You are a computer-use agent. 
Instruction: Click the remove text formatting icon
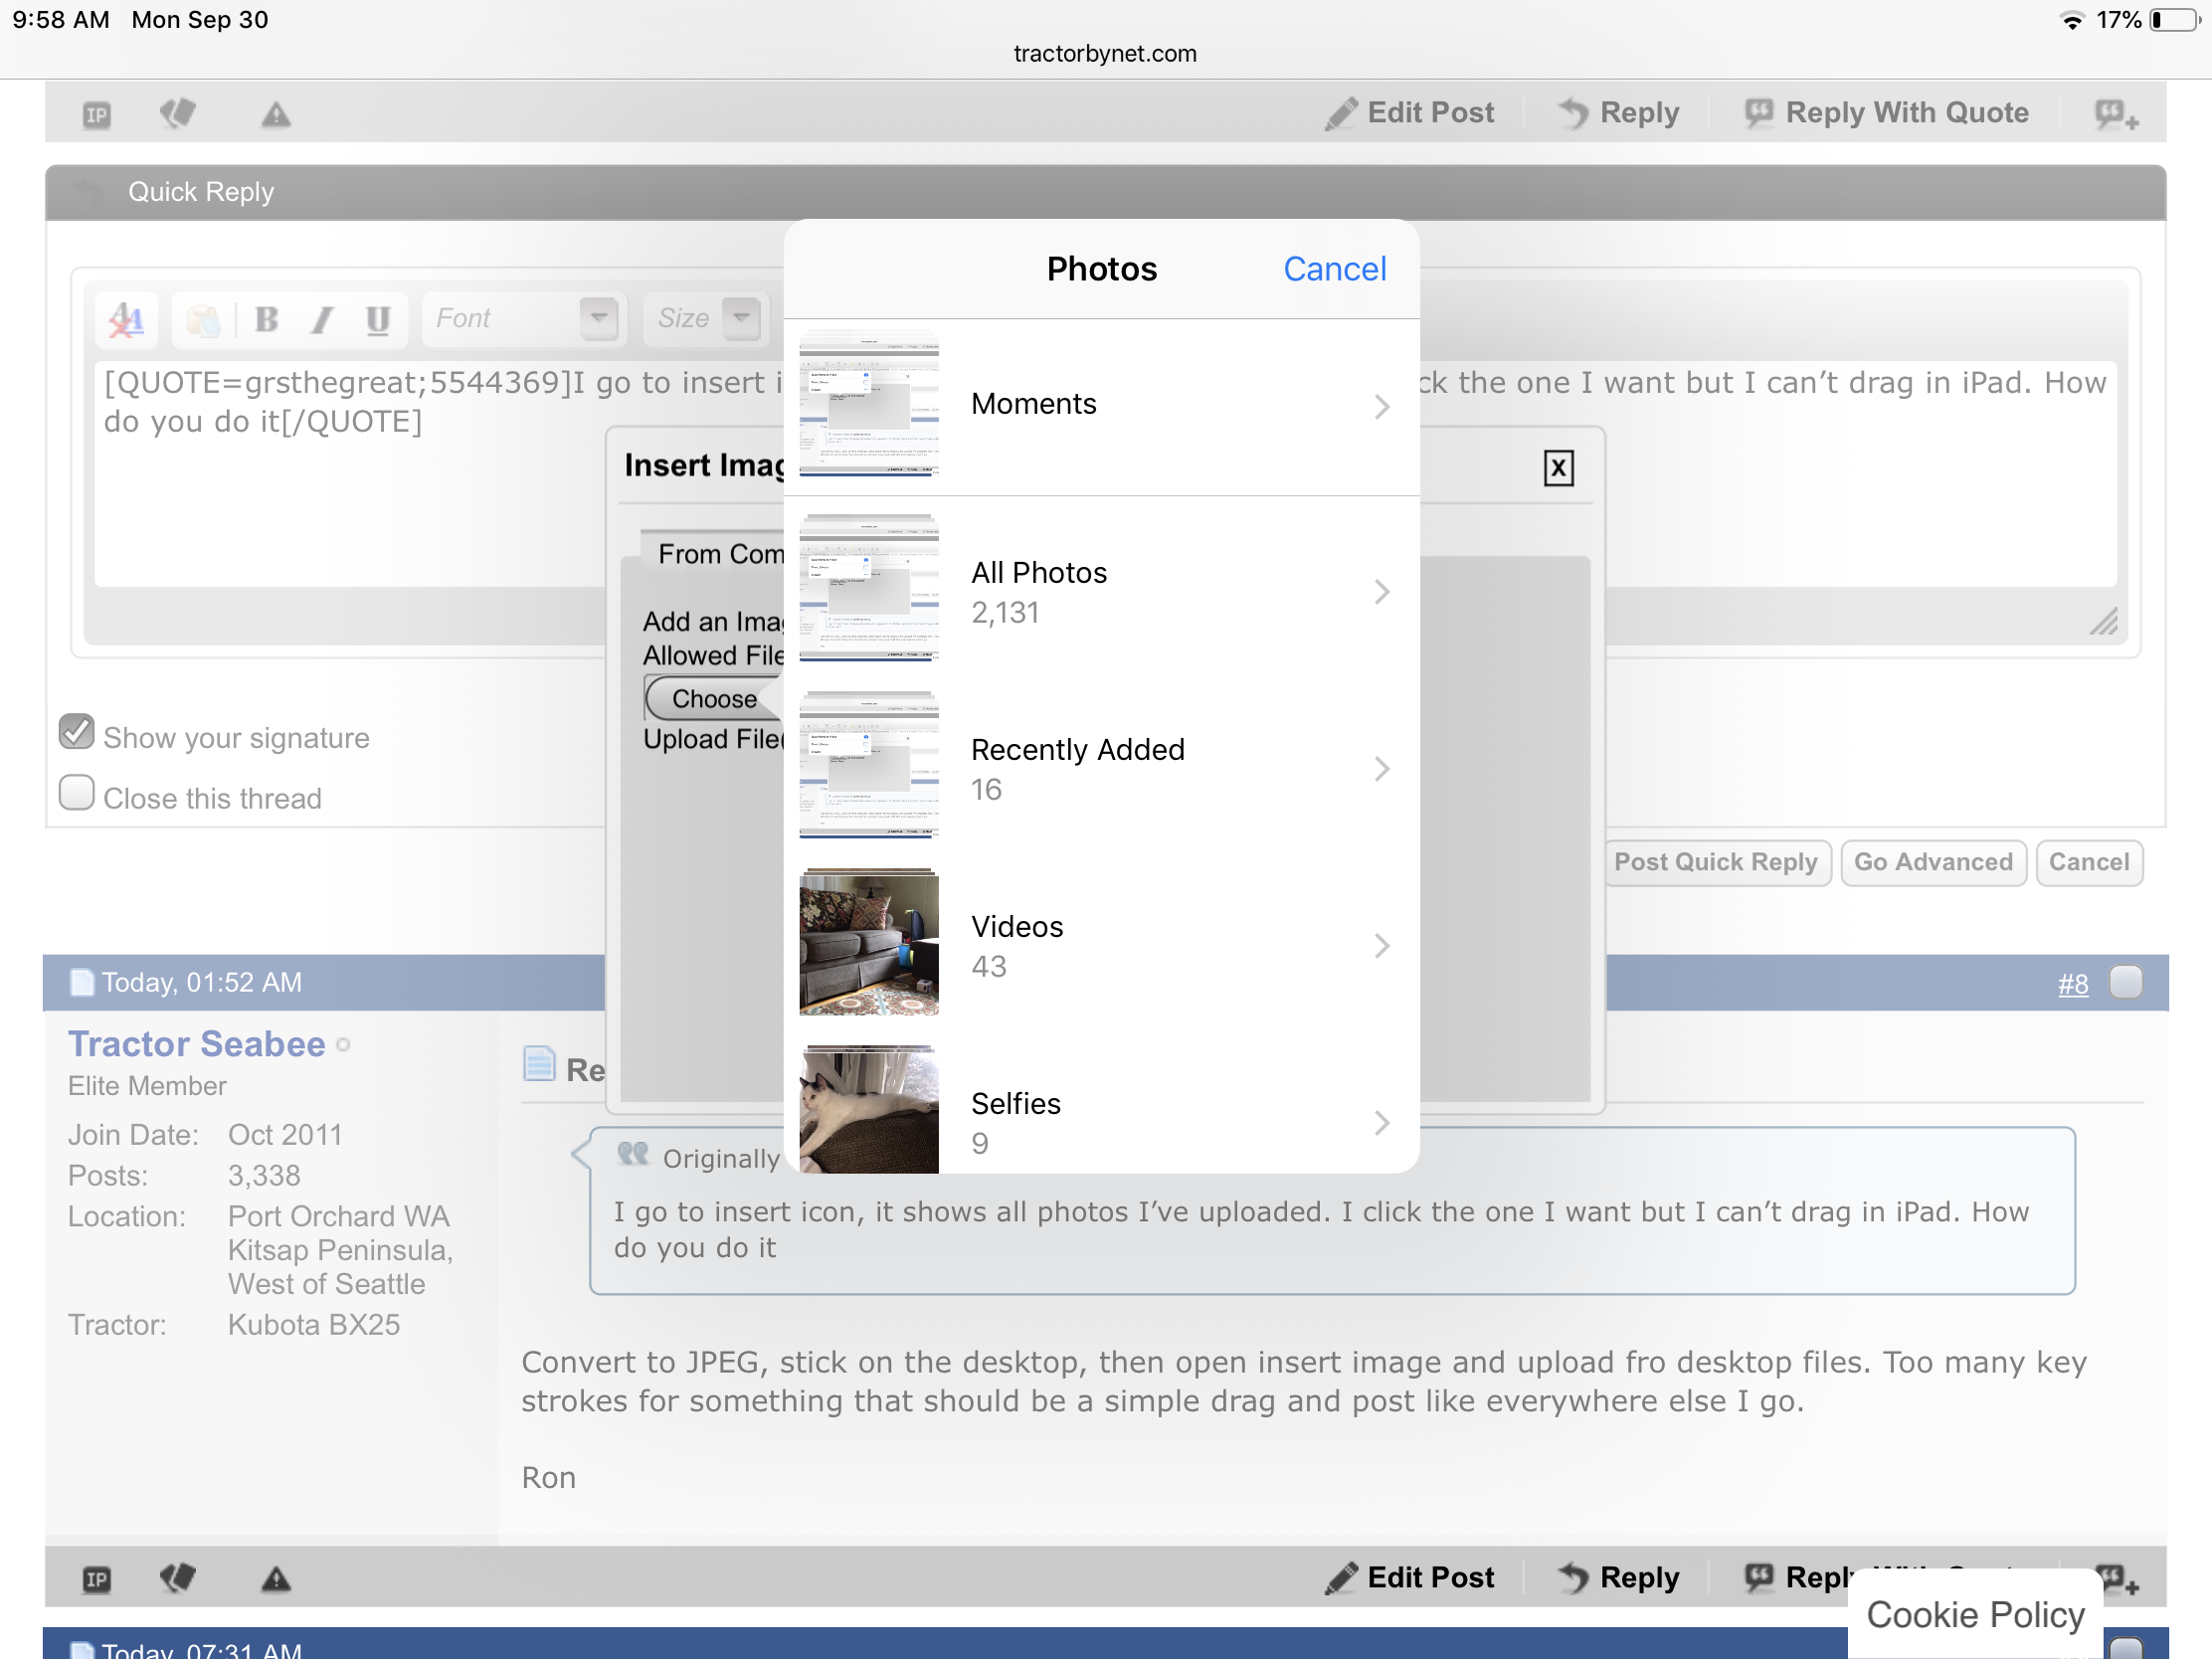127,319
